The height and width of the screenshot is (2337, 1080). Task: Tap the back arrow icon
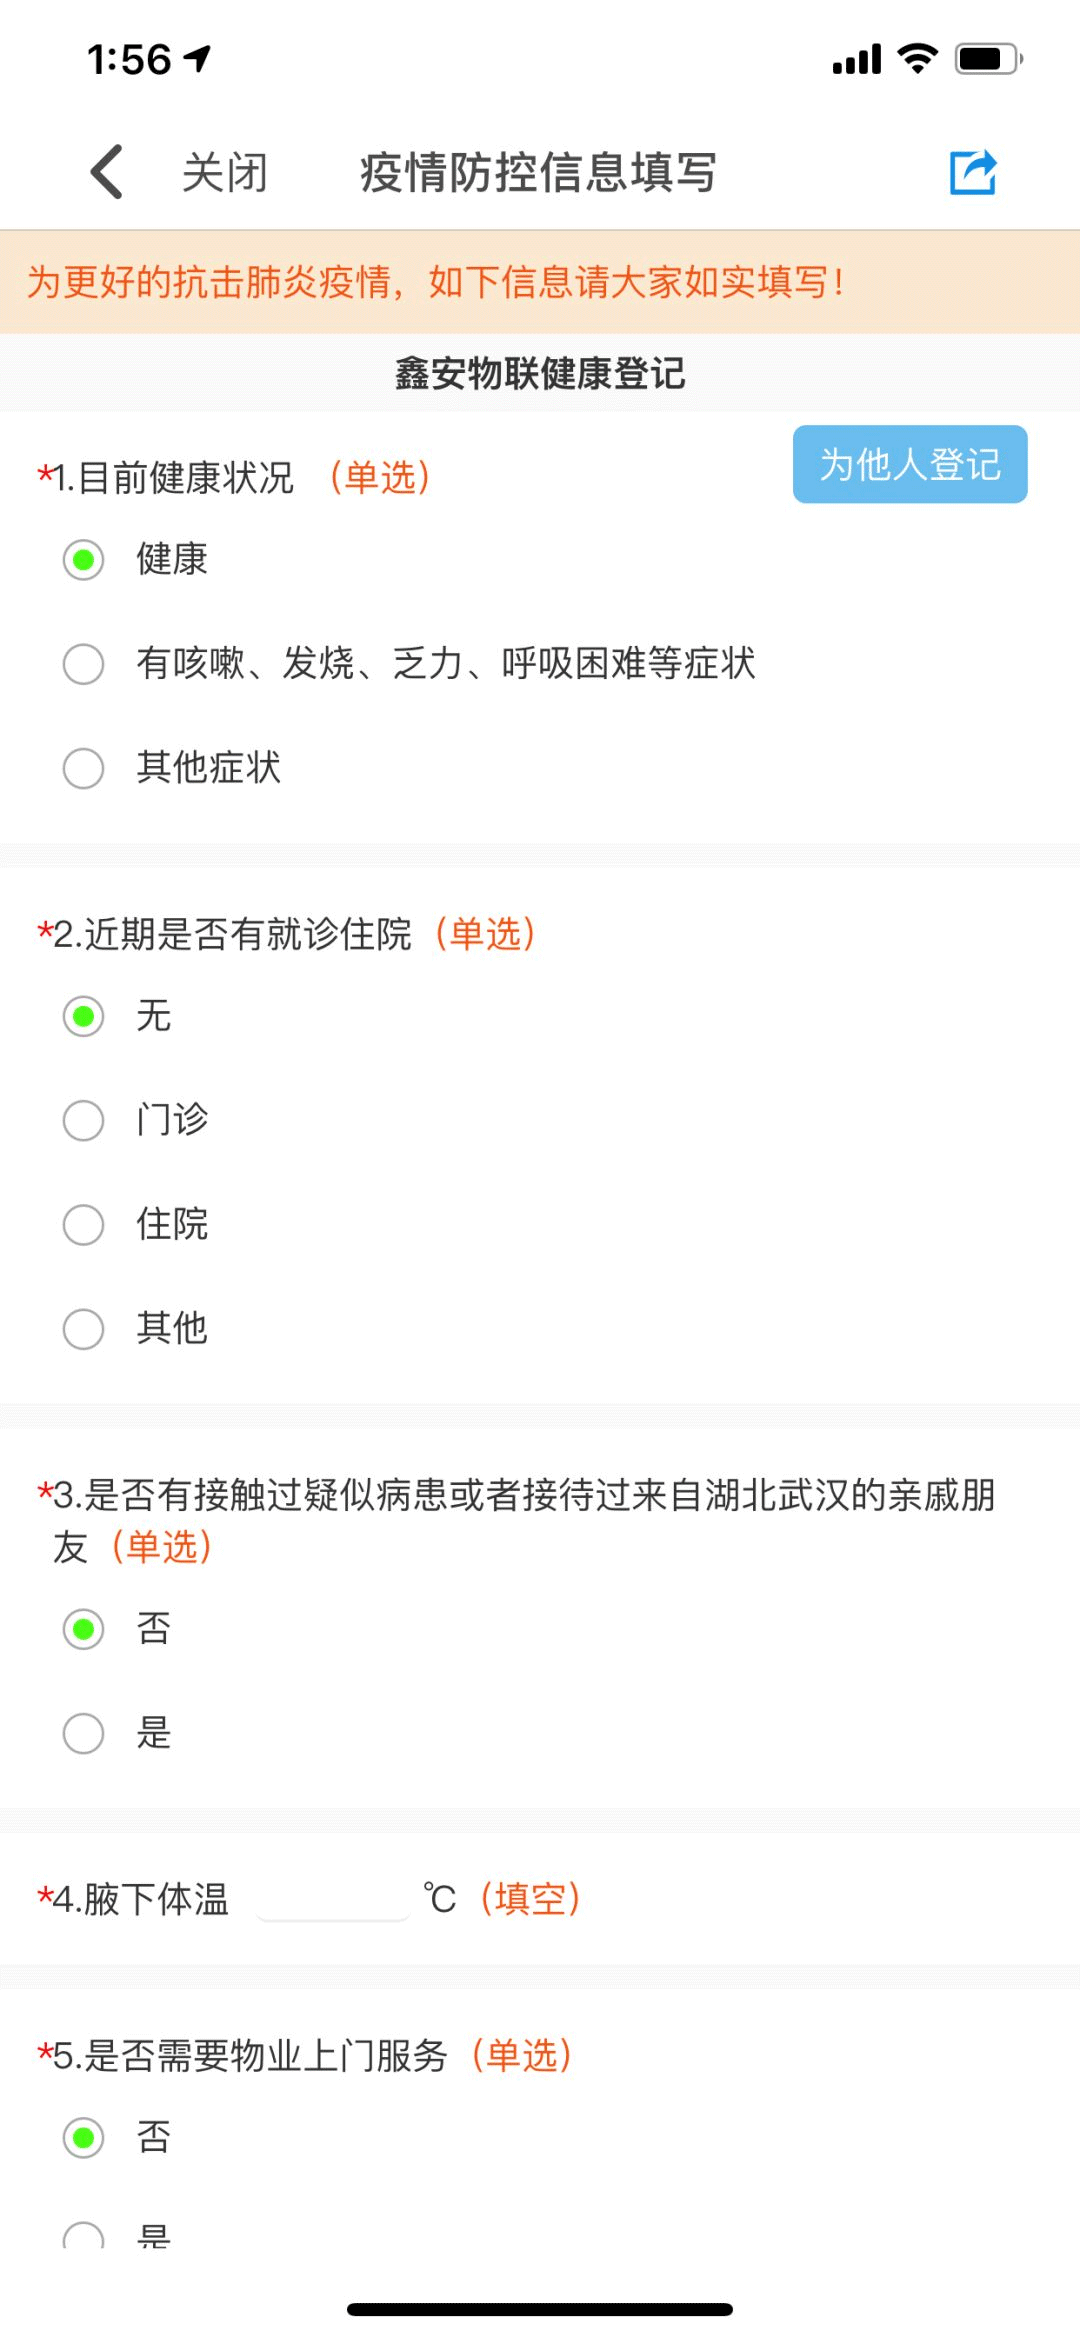pyautogui.click(x=107, y=172)
